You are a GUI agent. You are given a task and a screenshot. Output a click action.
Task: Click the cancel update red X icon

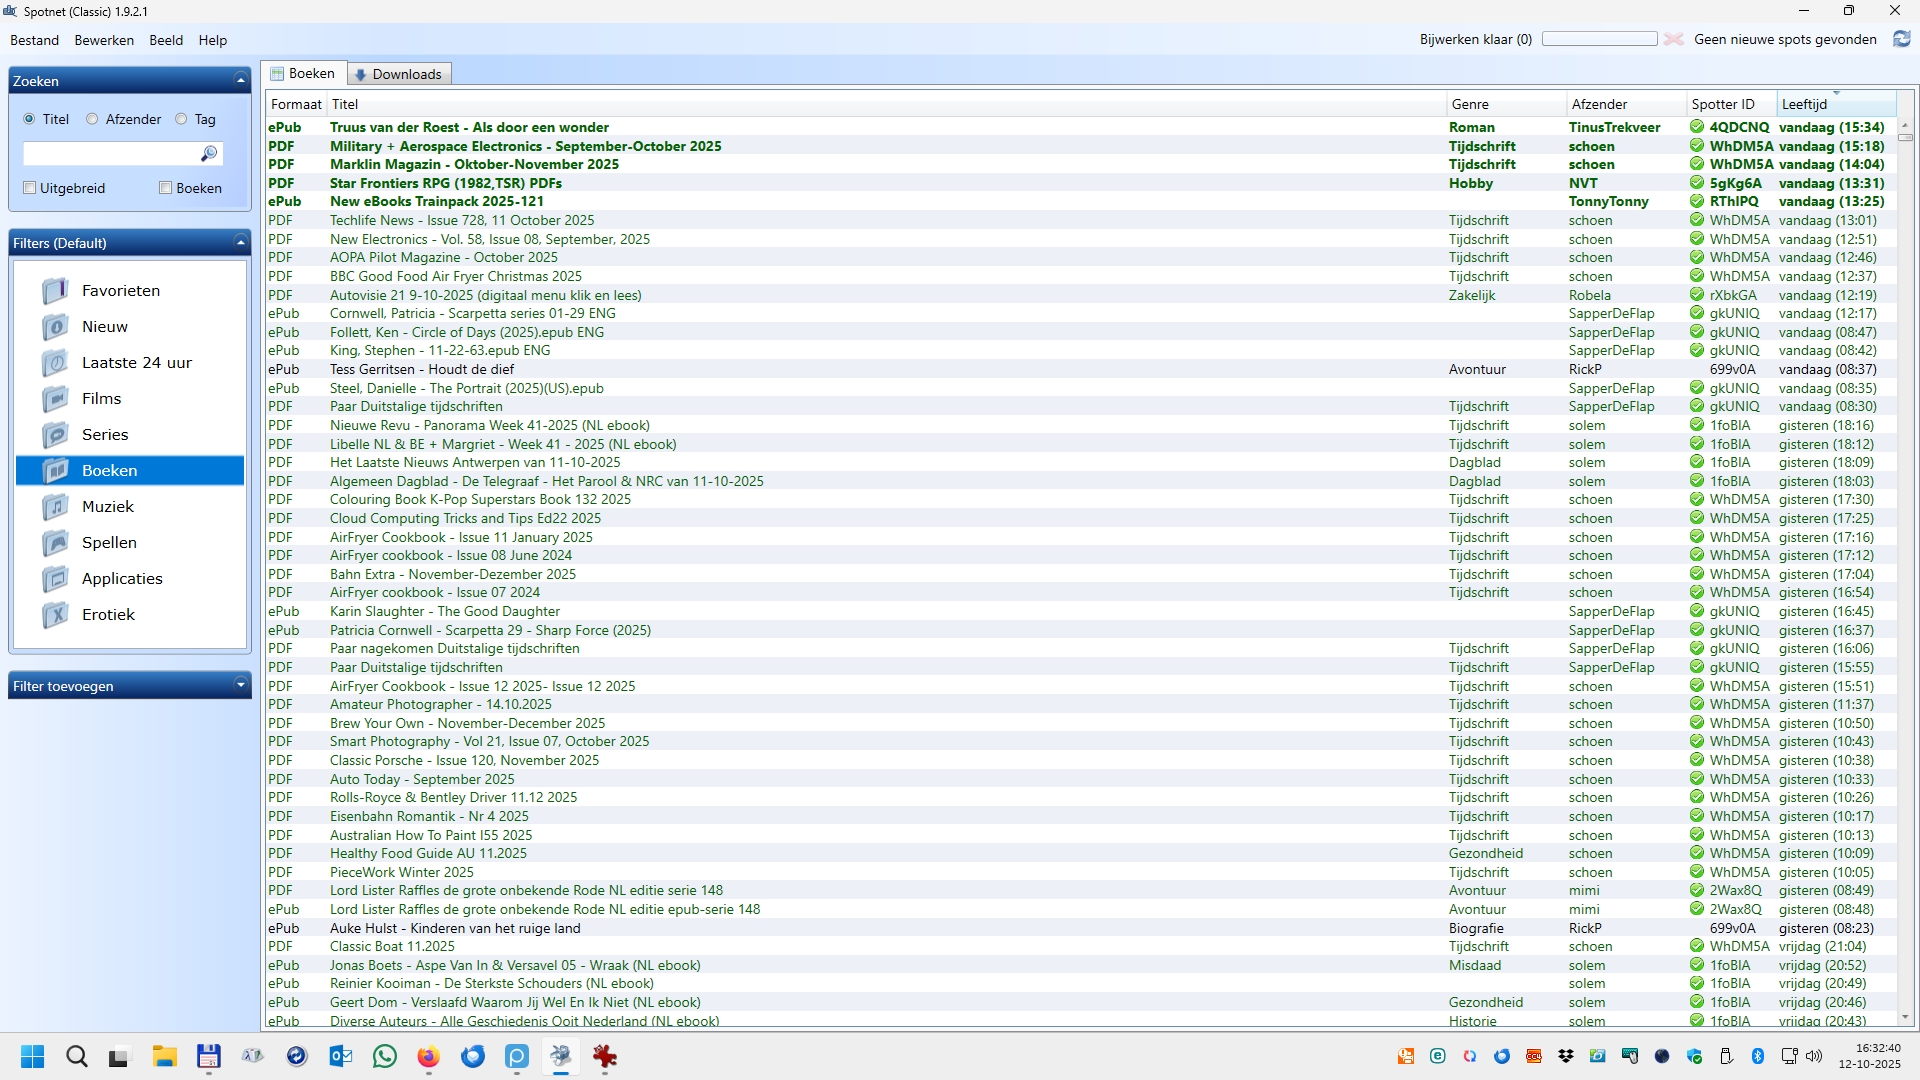tap(1673, 39)
